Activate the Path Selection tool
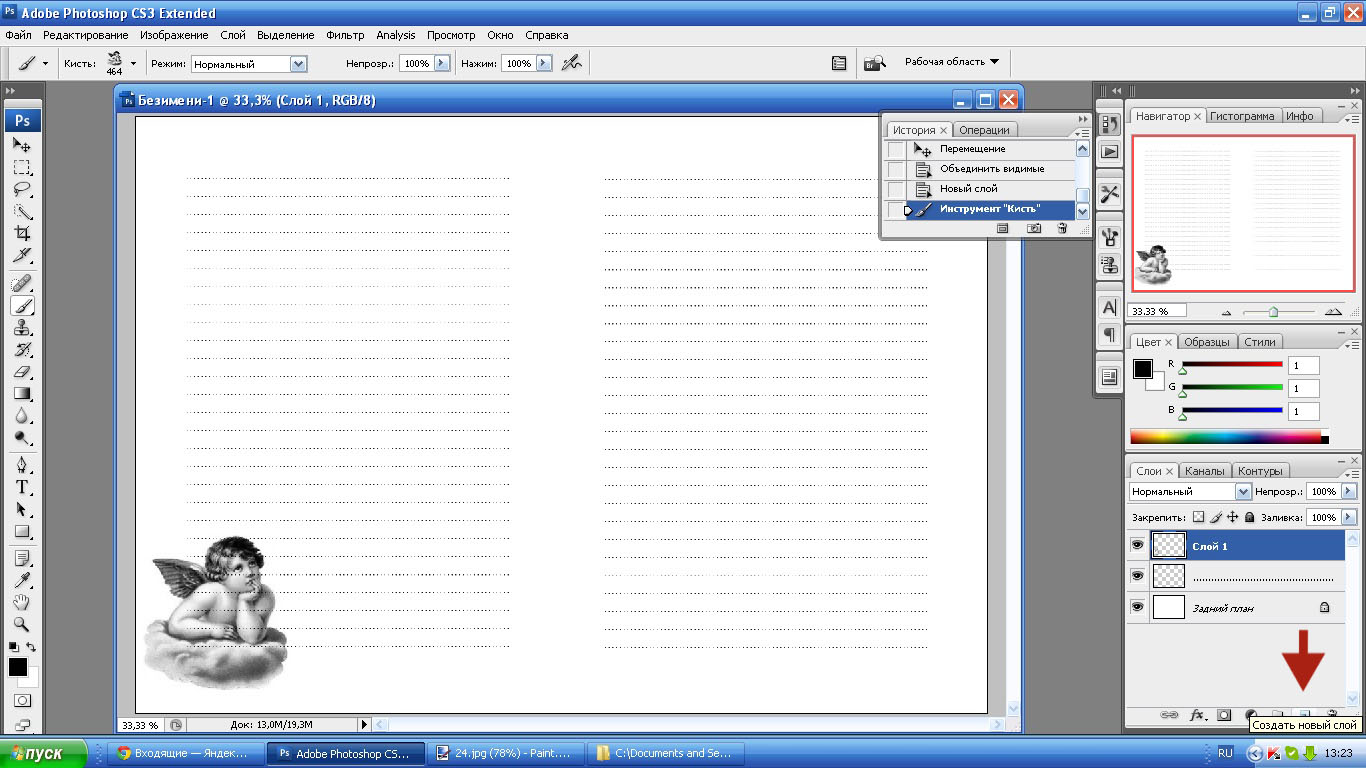 (22, 509)
